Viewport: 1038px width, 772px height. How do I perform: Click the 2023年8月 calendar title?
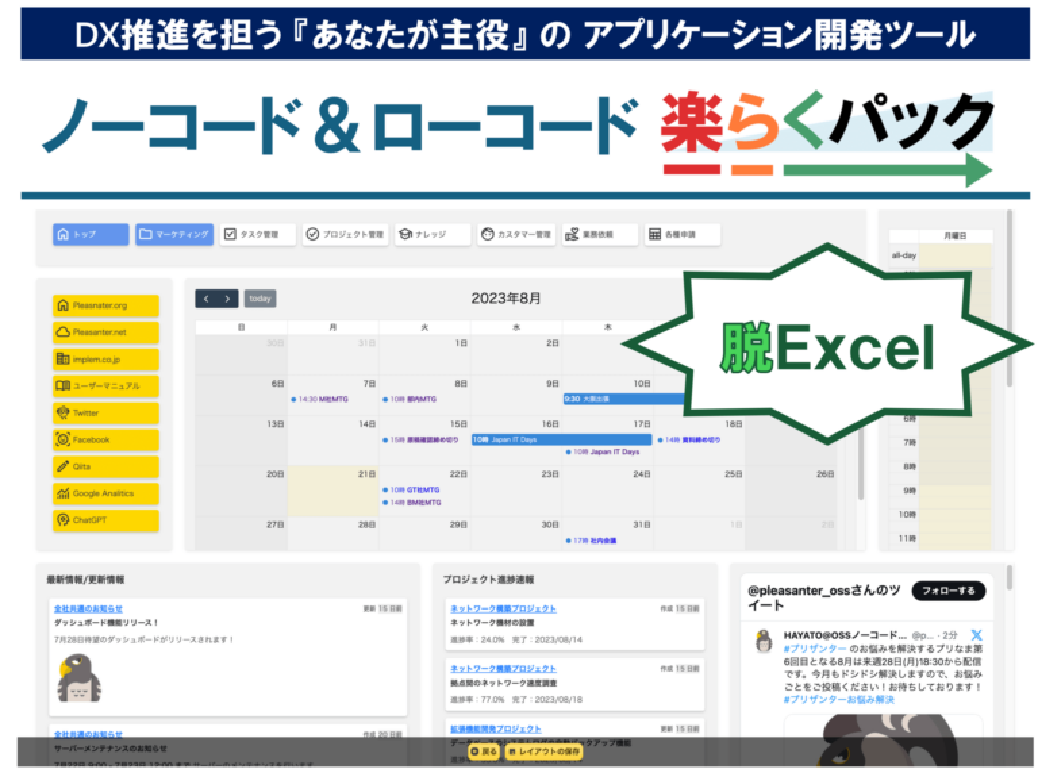click(506, 299)
